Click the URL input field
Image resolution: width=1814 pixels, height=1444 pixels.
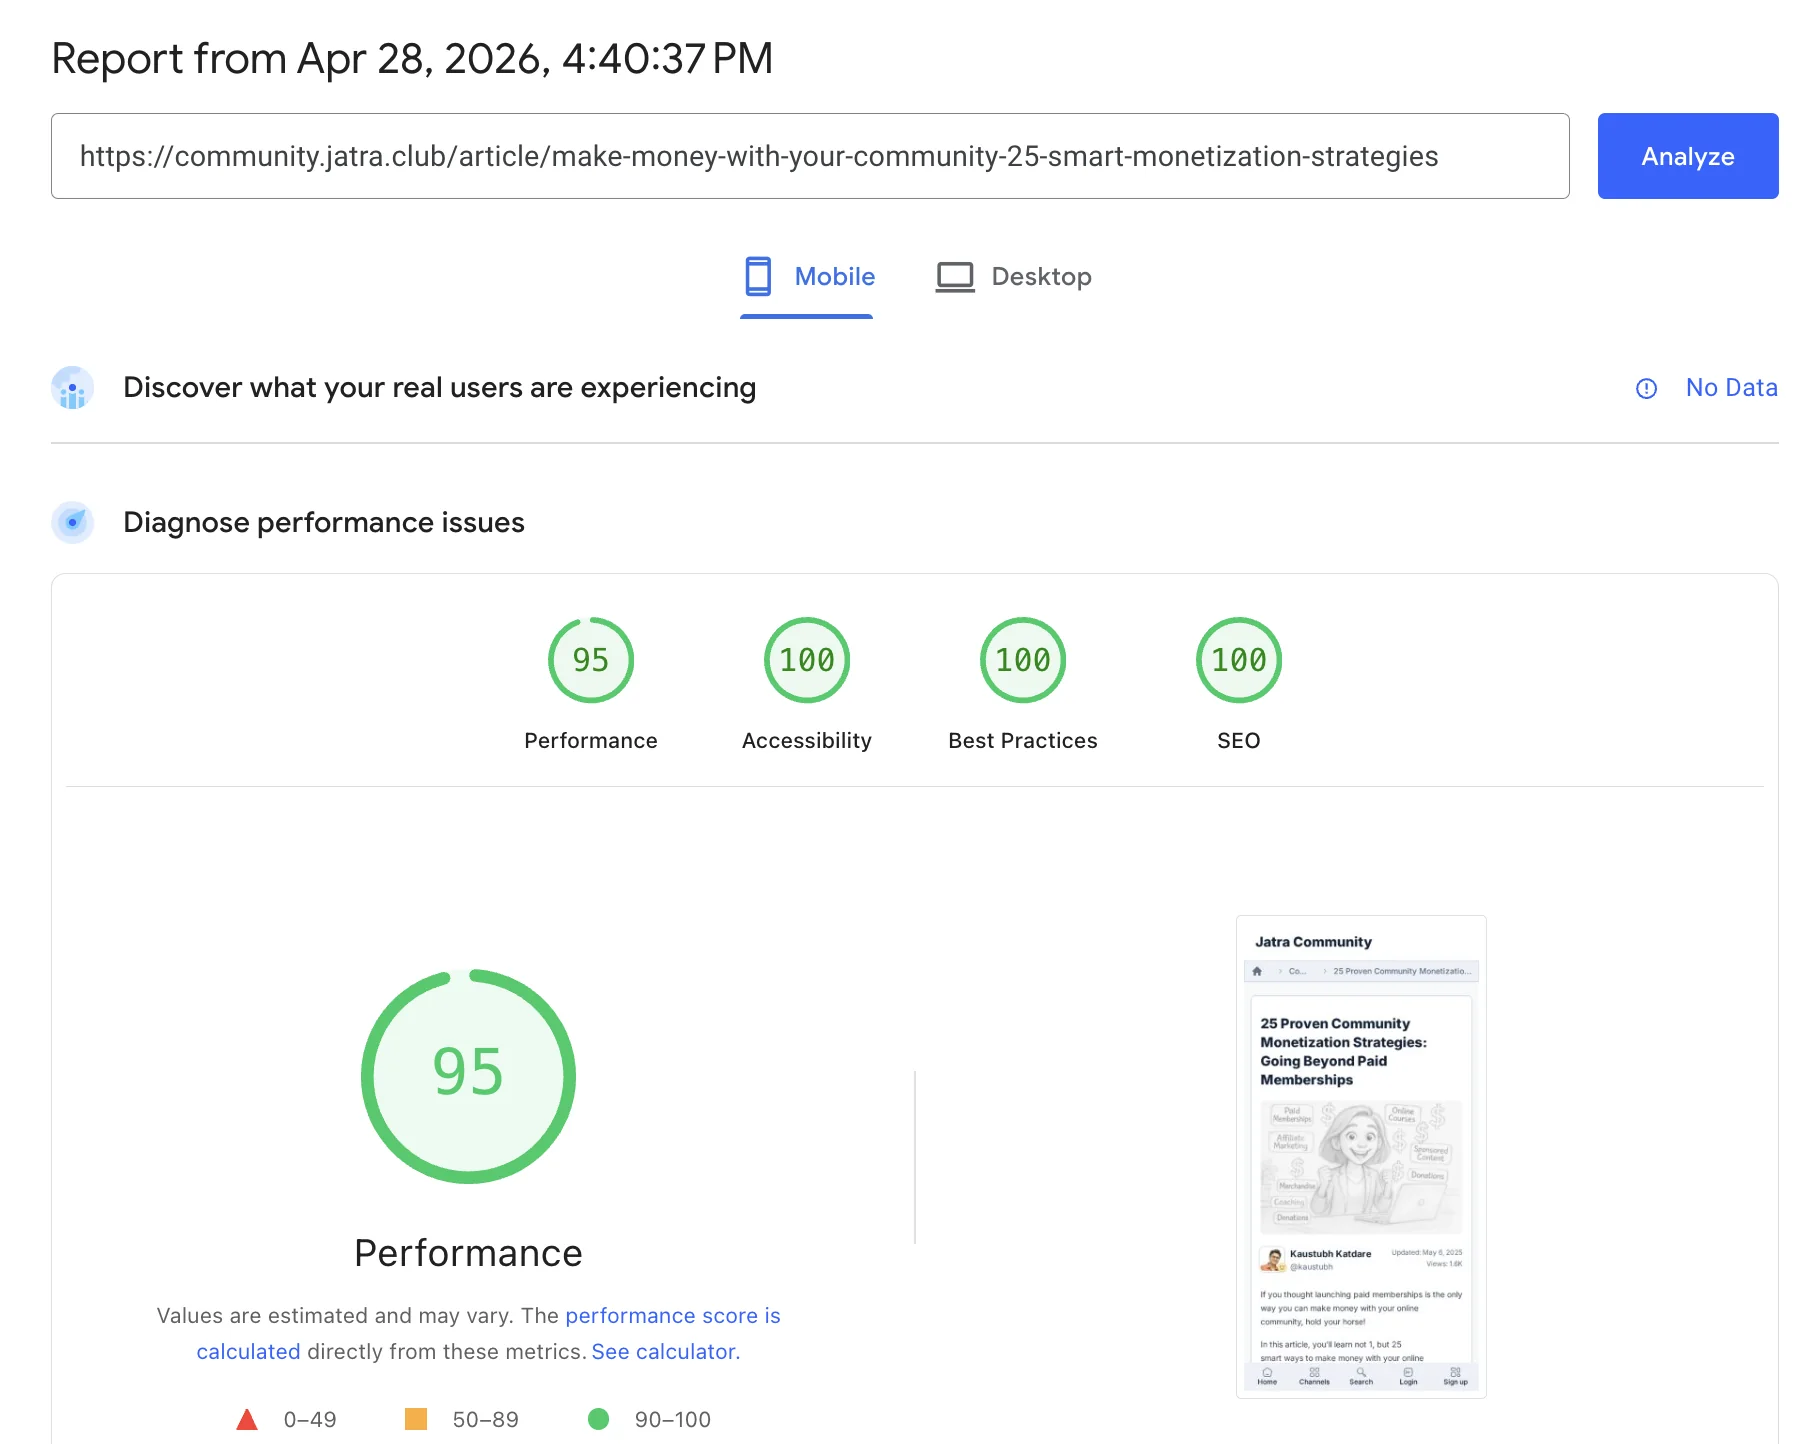pyautogui.click(x=810, y=156)
